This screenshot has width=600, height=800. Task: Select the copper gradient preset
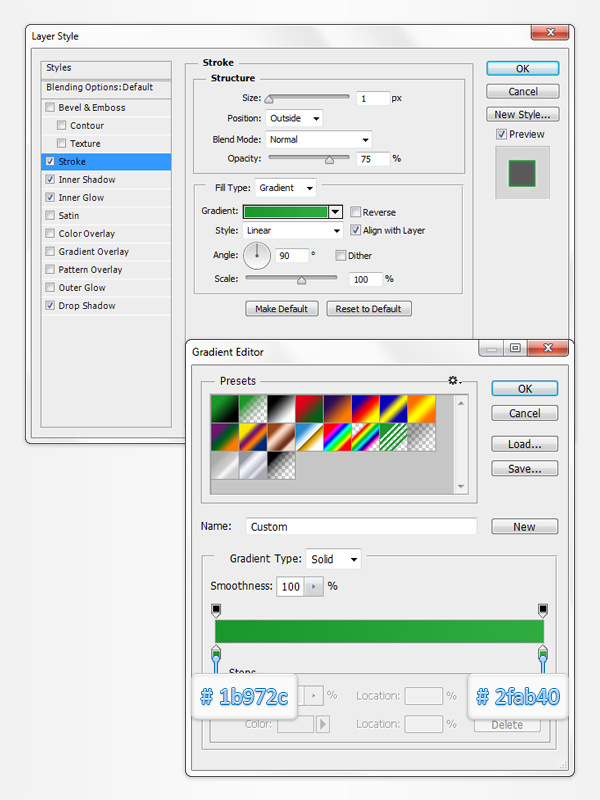[x=282, y=437]
